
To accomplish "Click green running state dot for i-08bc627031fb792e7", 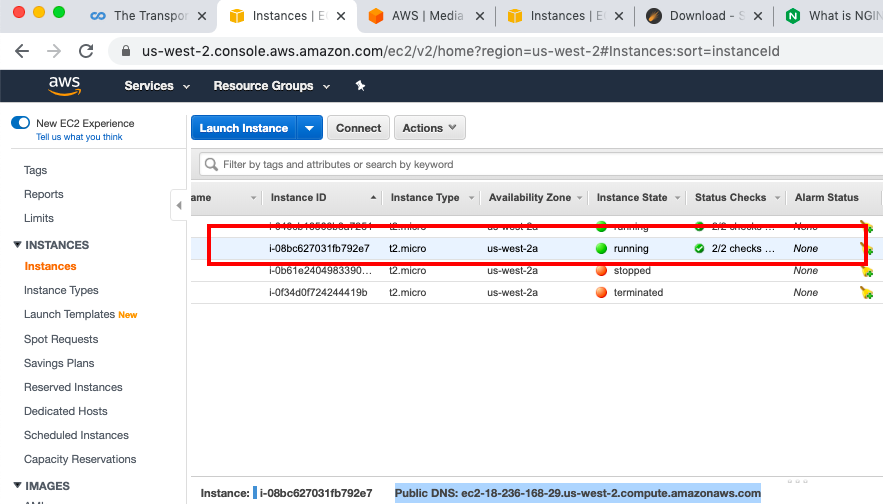I will (601, 248).
